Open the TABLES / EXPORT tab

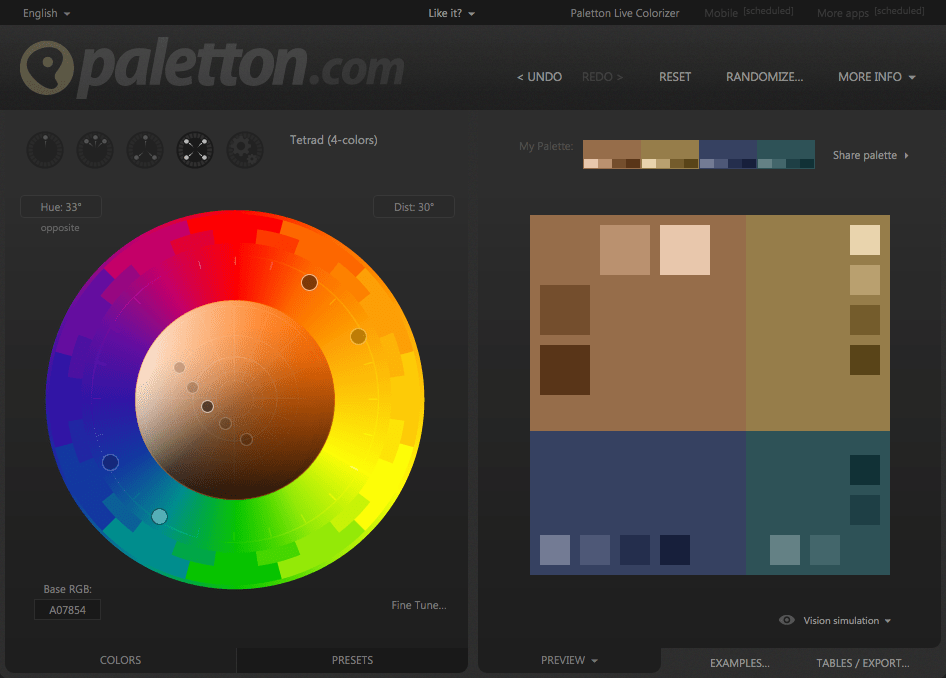coord(862,663)
